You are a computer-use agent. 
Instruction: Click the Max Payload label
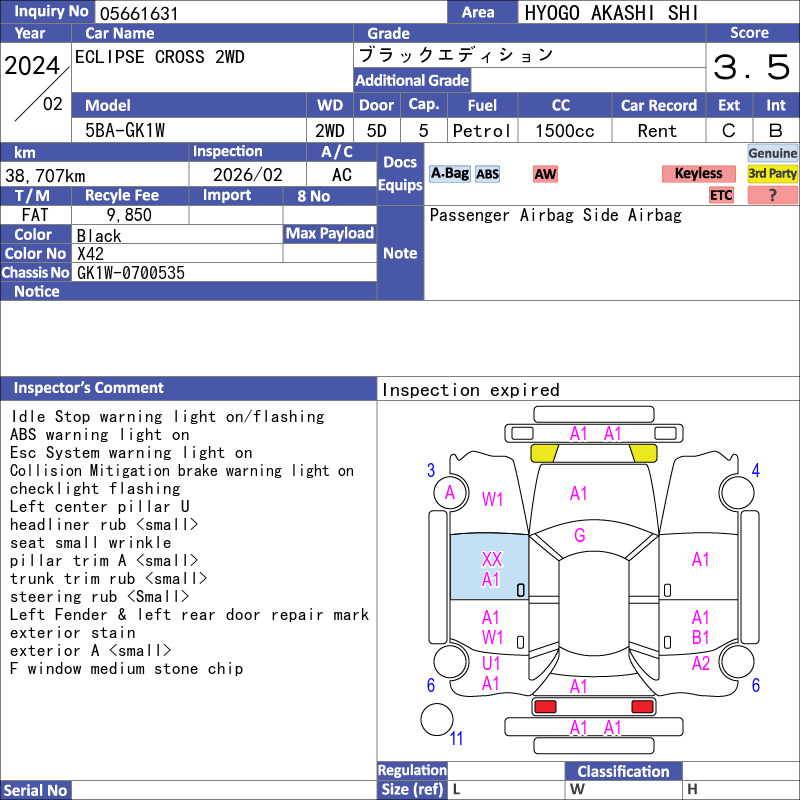coord(330,234)
